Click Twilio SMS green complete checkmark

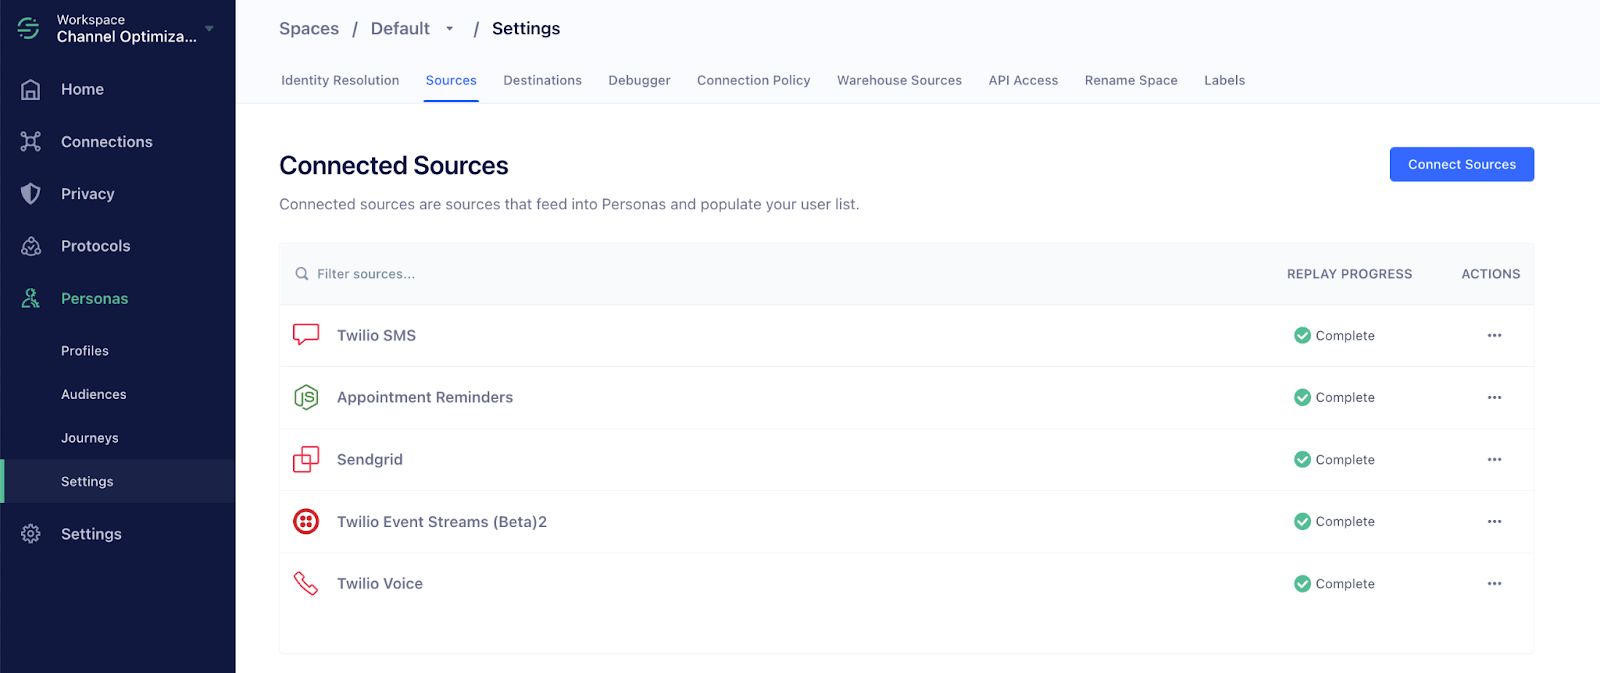tap(1302, 336)
